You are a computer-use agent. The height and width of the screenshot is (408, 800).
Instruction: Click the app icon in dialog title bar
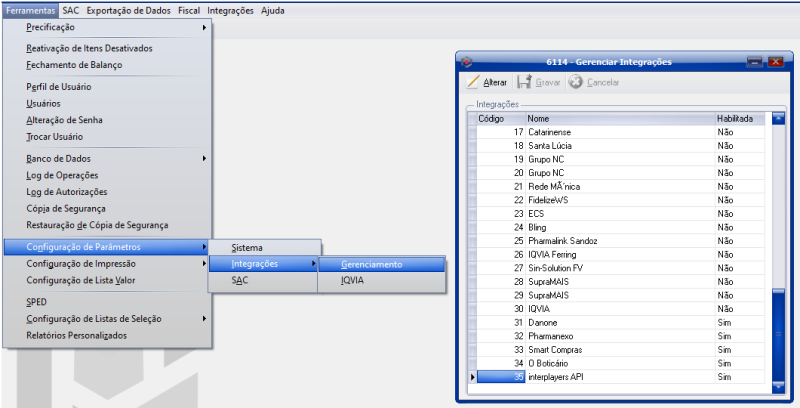466,61
